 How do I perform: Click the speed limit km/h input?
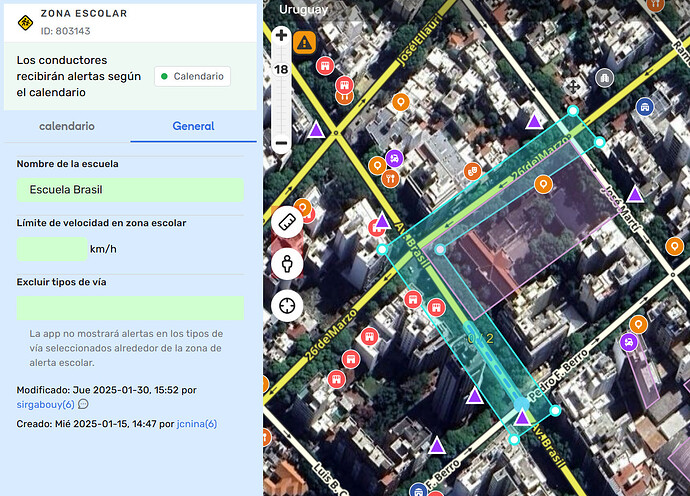tap(52, 249)
